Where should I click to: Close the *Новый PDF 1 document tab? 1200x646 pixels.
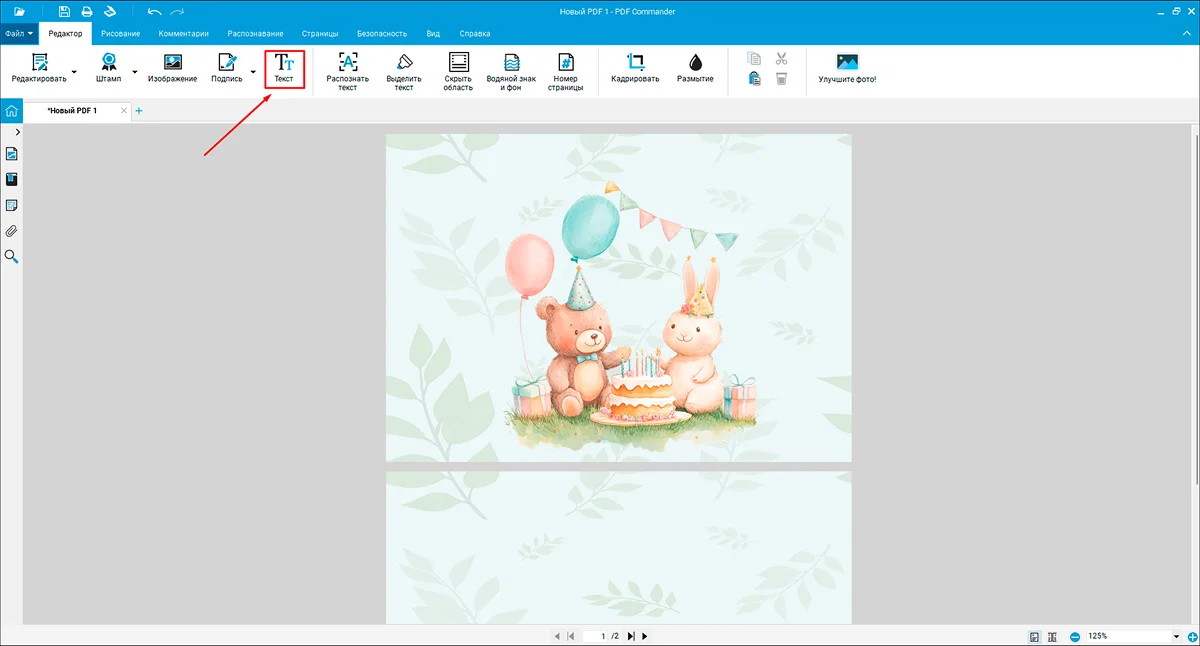pos(124,111)
